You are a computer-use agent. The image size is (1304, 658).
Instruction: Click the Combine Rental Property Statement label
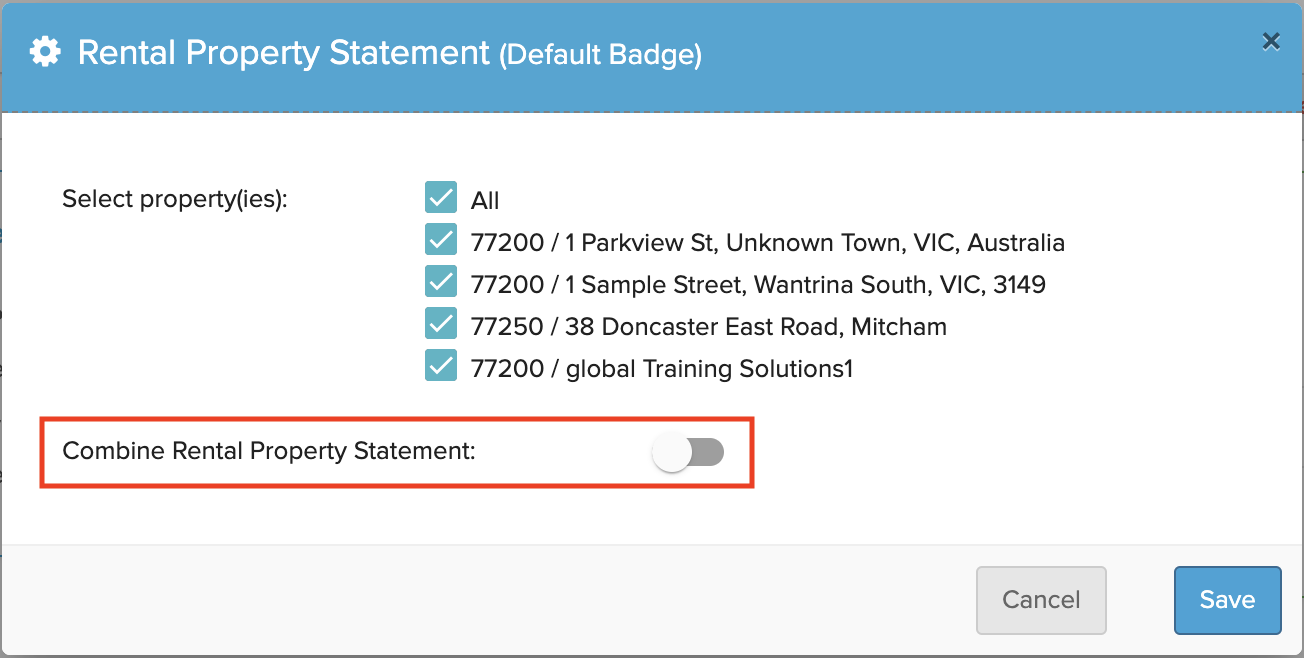269,451
